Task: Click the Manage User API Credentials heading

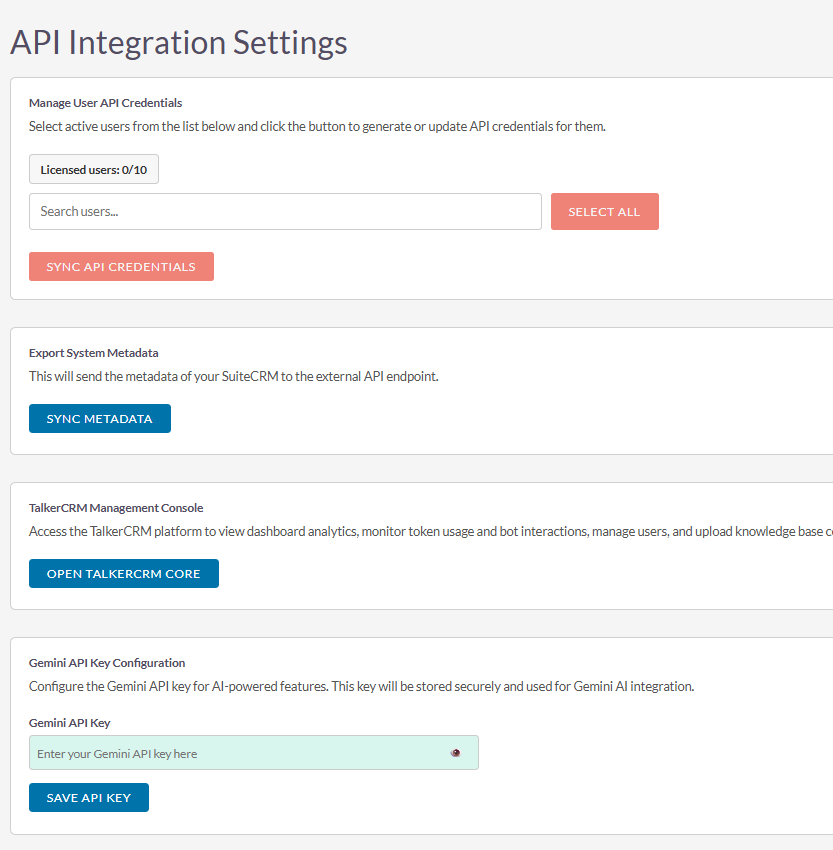Action: [105, 103]
